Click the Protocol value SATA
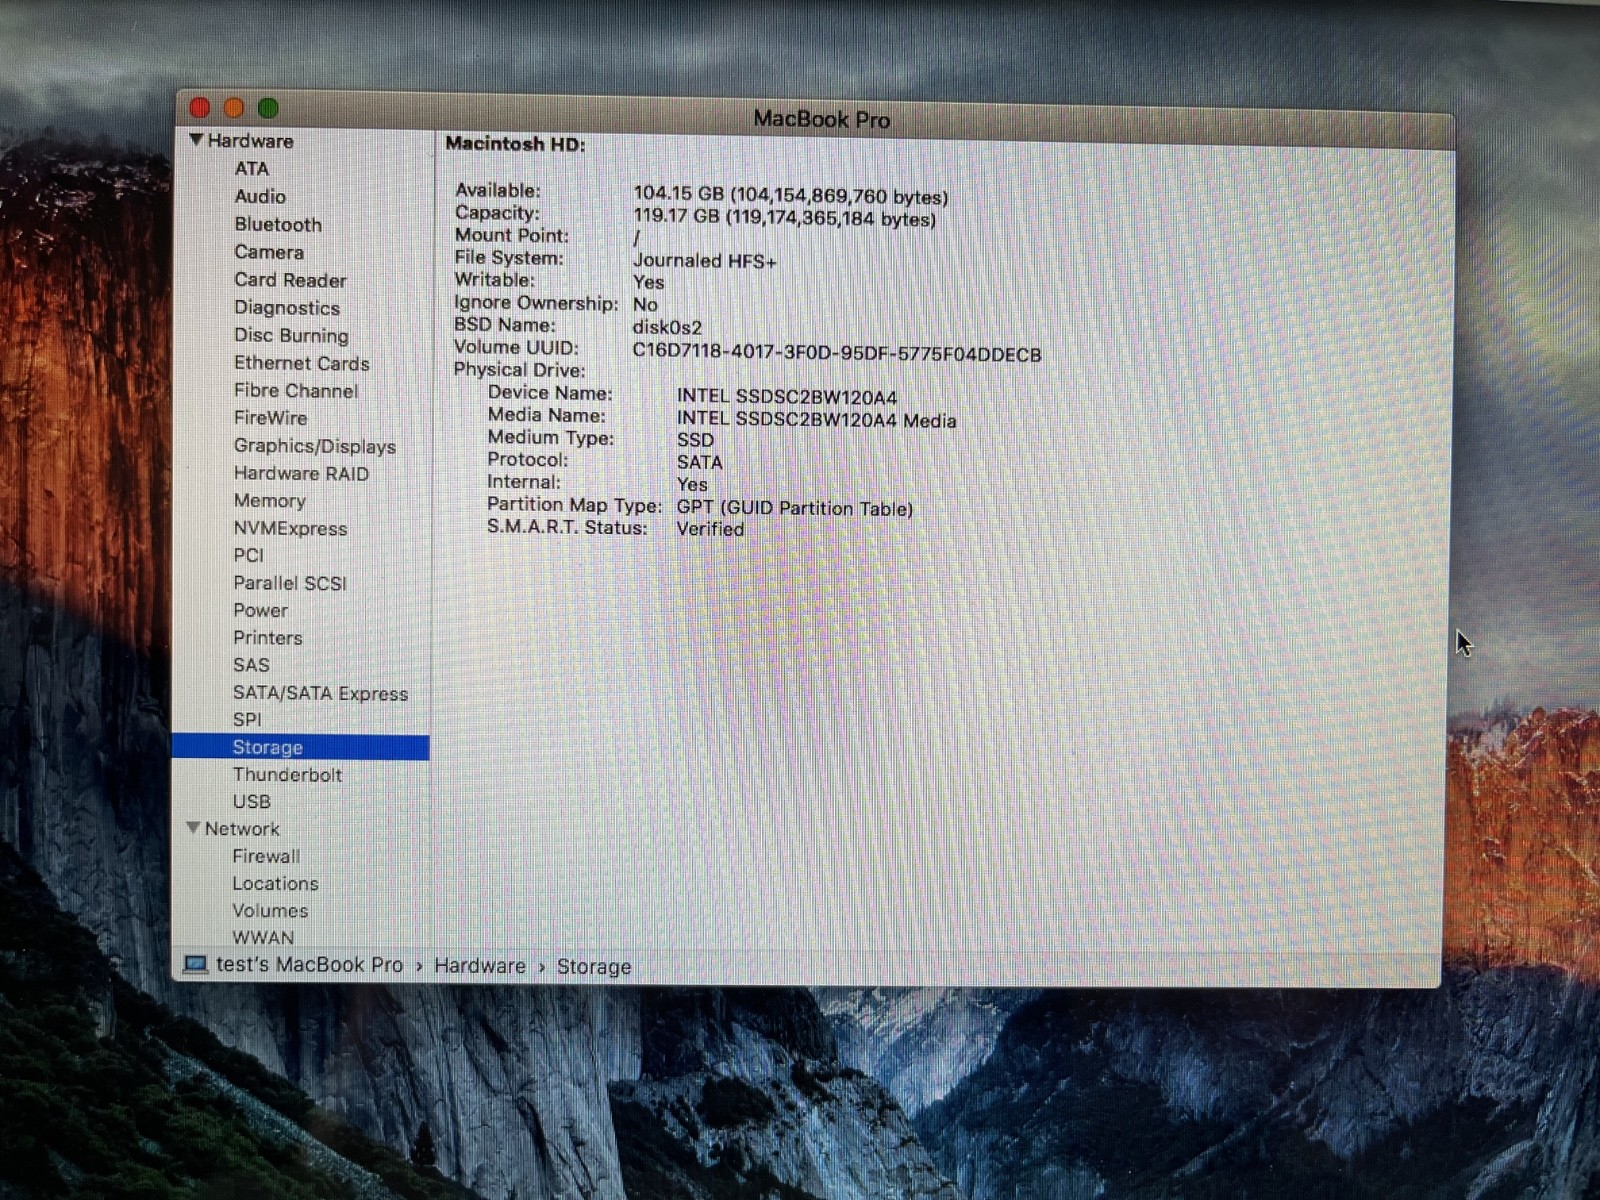The width and height of the screenshot is (1600, 1200). (699, 462)
